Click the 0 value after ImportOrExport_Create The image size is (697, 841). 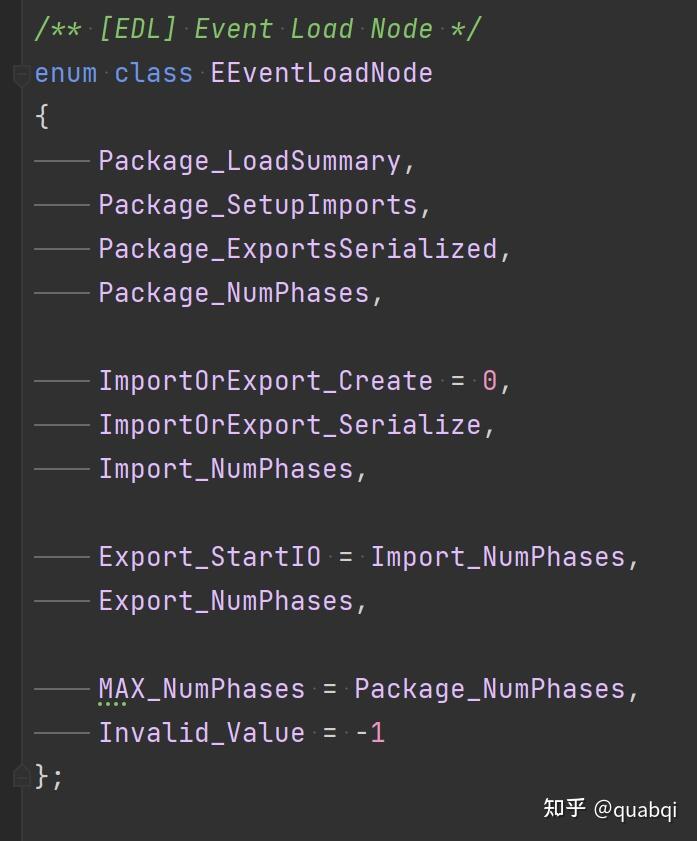pos(489,381)
